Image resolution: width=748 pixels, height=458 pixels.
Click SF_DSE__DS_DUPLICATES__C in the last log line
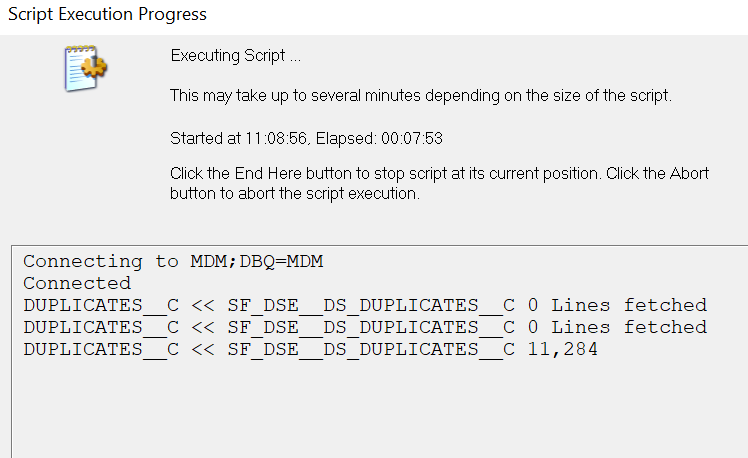tap(371, 349)
